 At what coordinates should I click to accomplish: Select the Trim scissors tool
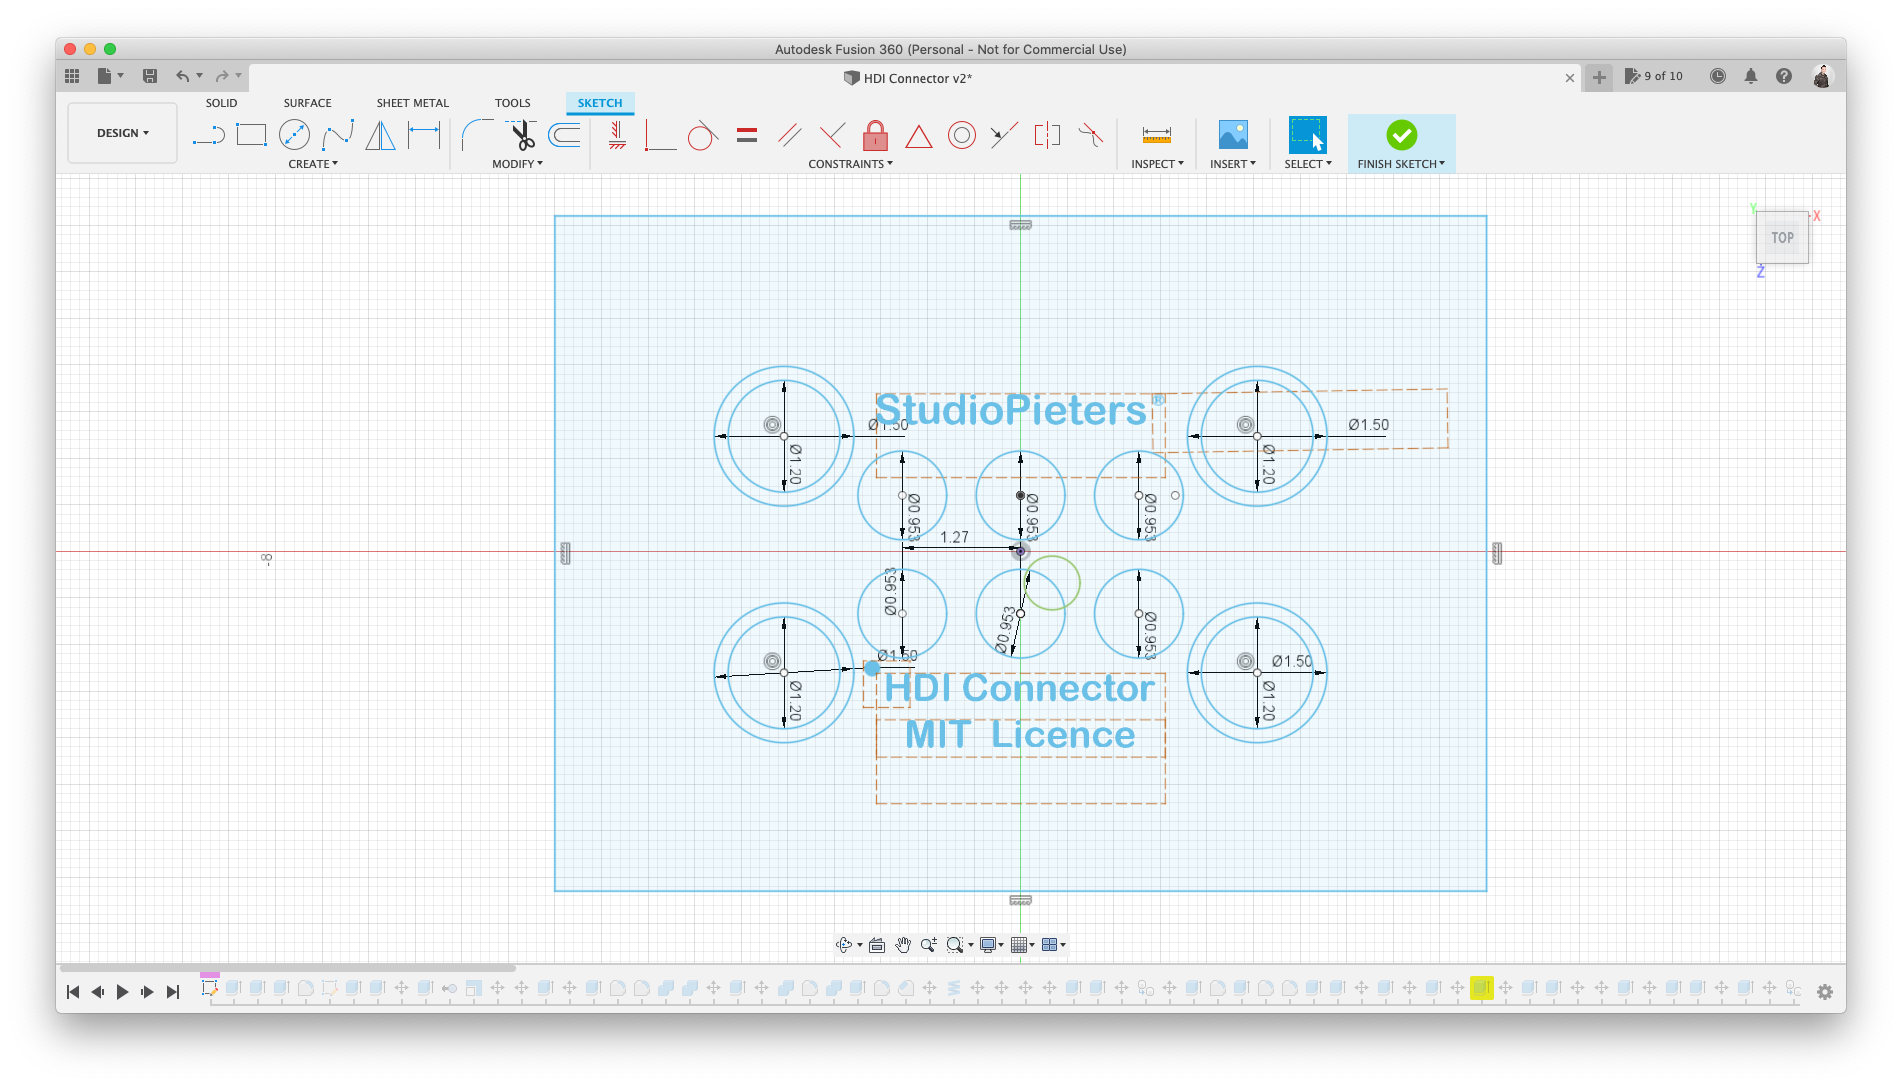tap(522, 135)
